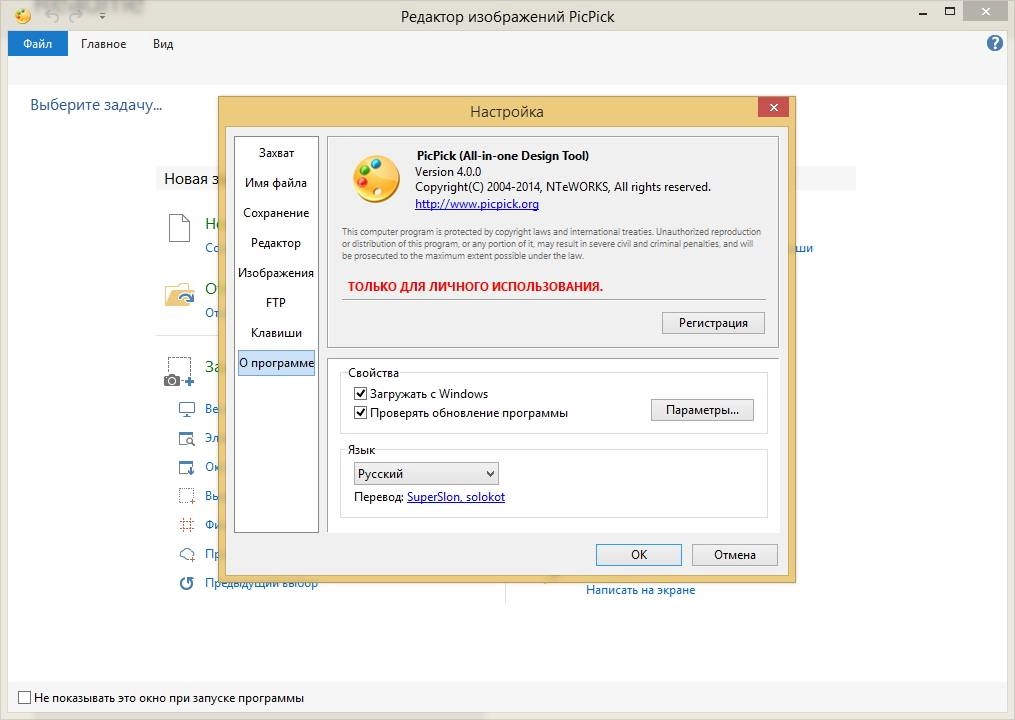
Task: Click the undo arrow in title bar
Action: (53, 16)
